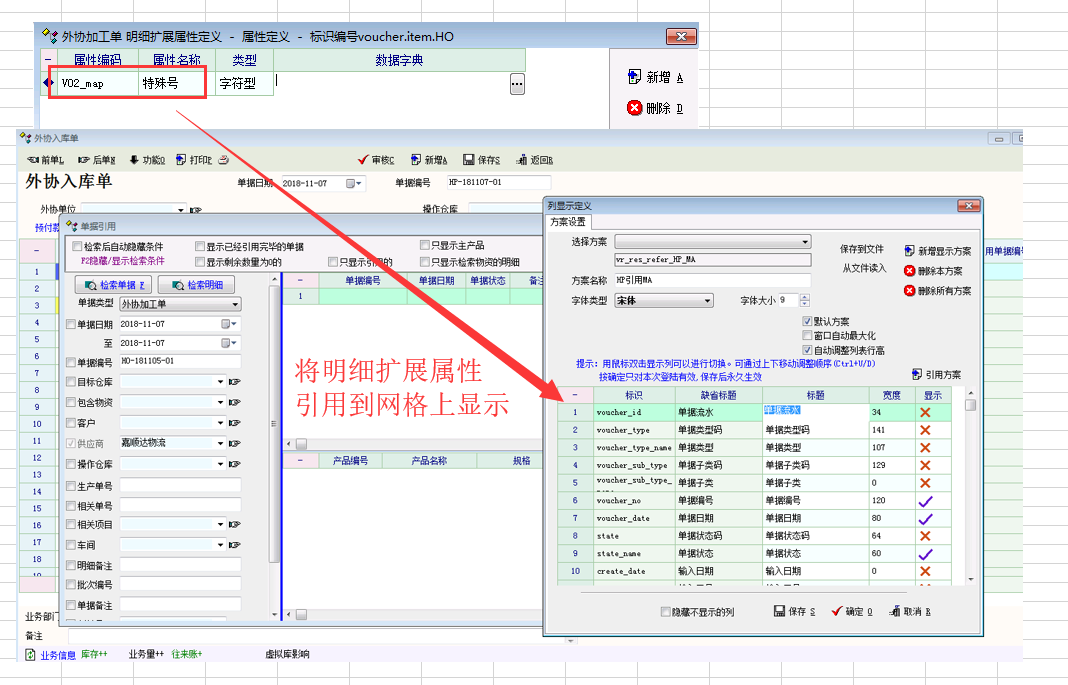Switch to the 方案设置 tab
1068x685 pixels.
coord(570,222)
